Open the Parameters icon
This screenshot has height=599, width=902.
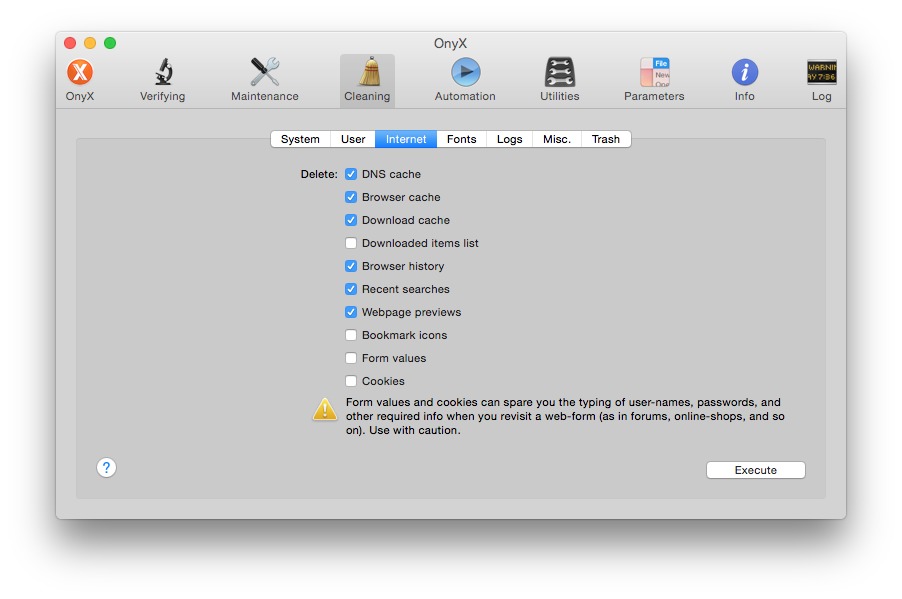(655, 73)
